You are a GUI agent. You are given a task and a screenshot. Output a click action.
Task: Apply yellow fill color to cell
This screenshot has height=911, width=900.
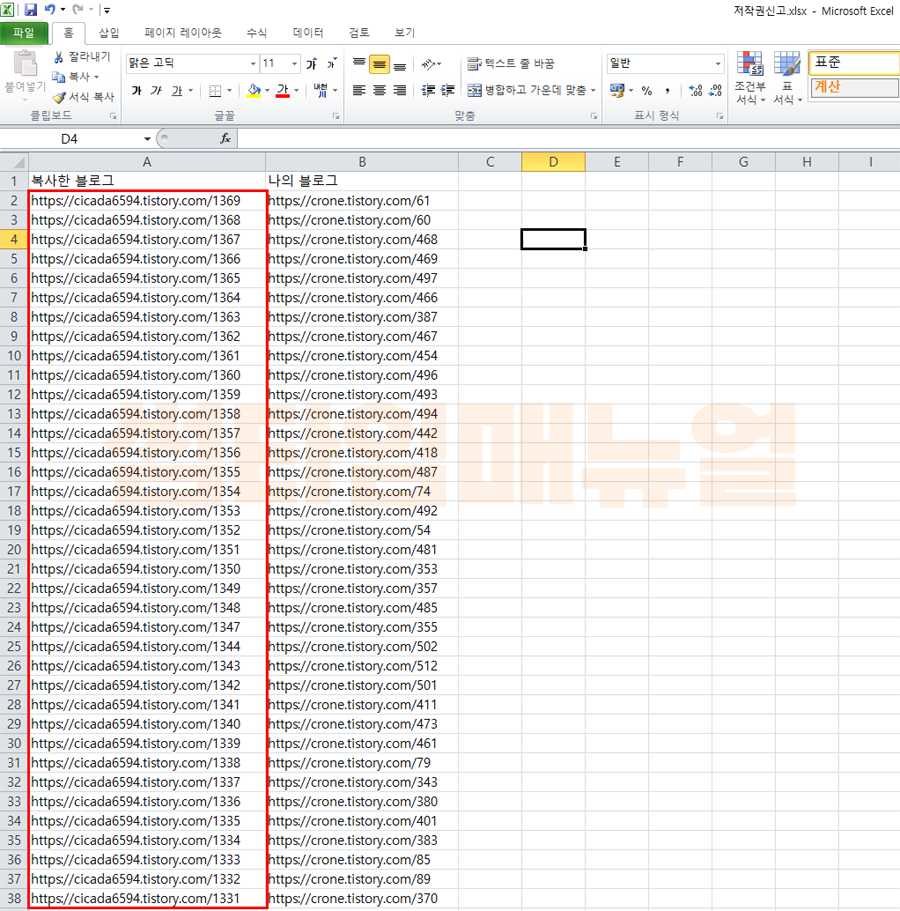[x=254, y=91]
